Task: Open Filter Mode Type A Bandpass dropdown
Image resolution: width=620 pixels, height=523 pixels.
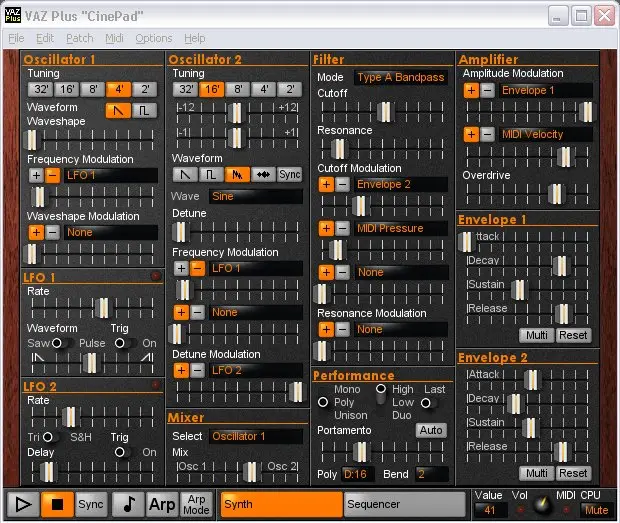Action: tap(401, 77)
